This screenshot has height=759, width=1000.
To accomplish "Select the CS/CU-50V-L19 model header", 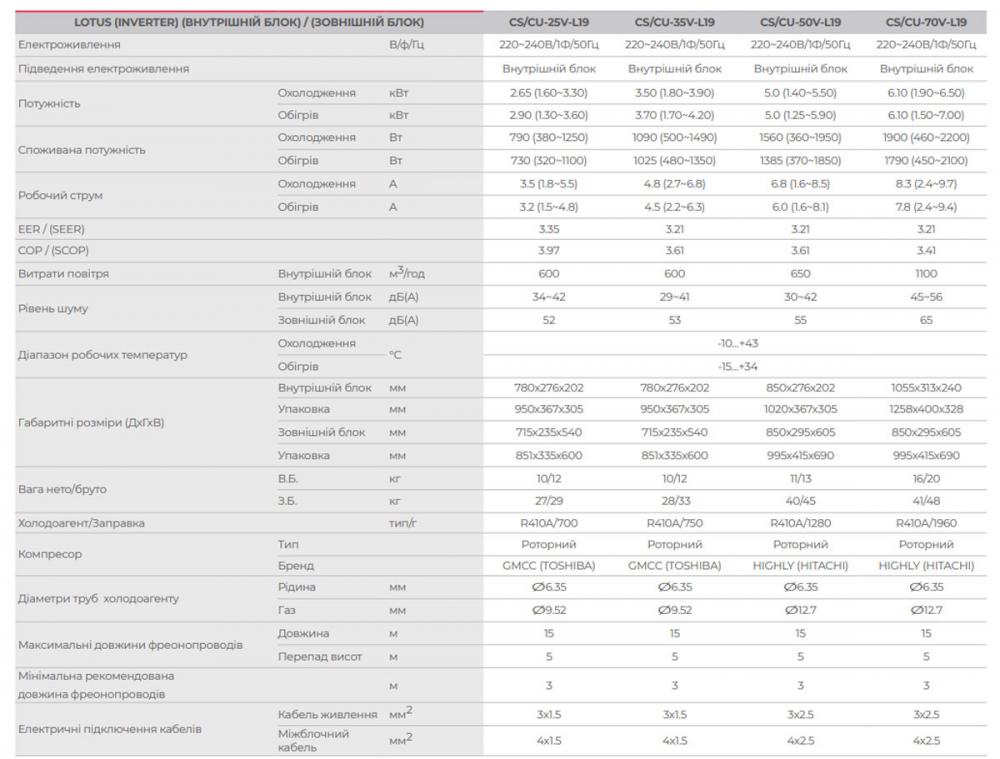I will coord(800,21).
